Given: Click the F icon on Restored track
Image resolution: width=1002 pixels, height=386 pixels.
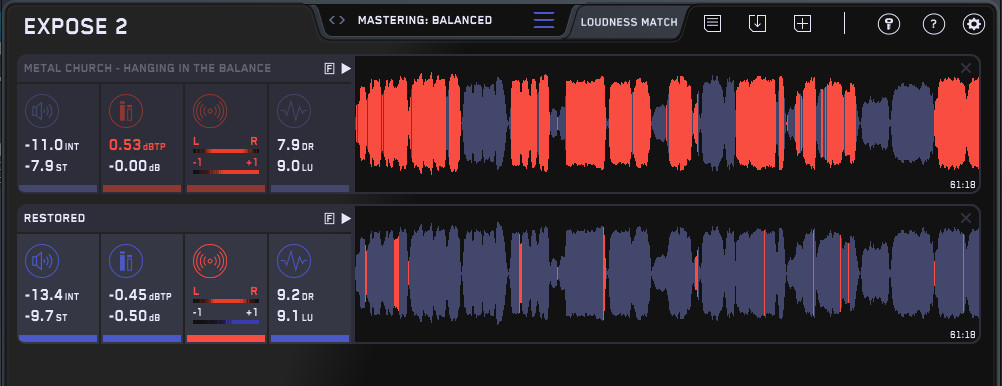Looking at the screenshot, I should click(x=329, y=219).
